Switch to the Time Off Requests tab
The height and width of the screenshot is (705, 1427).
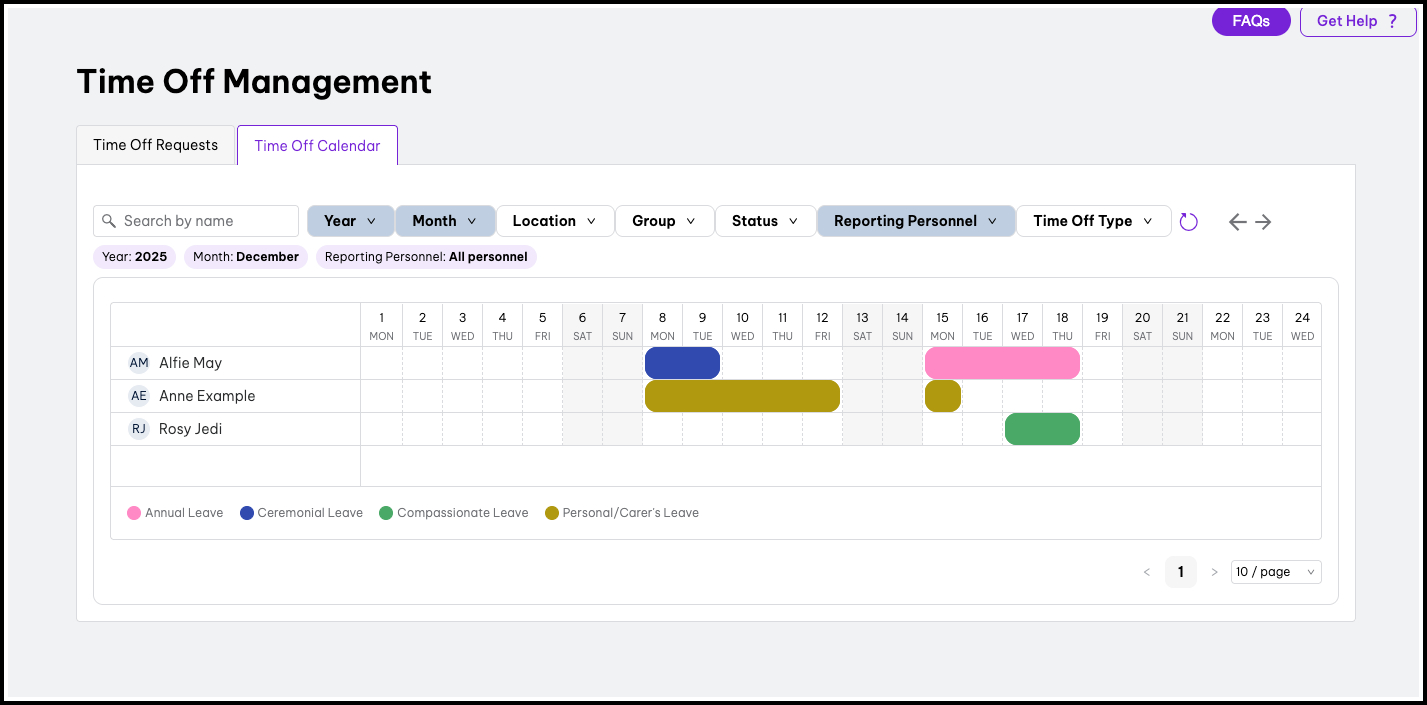pyautogui.click(x=156, y=145)
